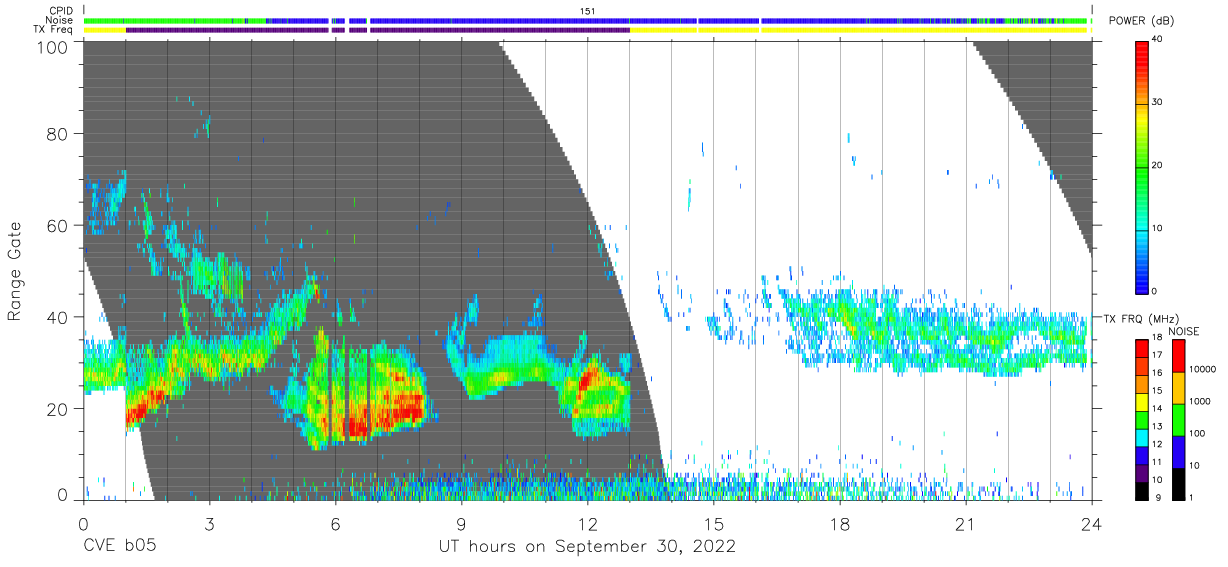Click the CPID value '151'
Screen dimensions: 1228x567
tap(587, 11)
